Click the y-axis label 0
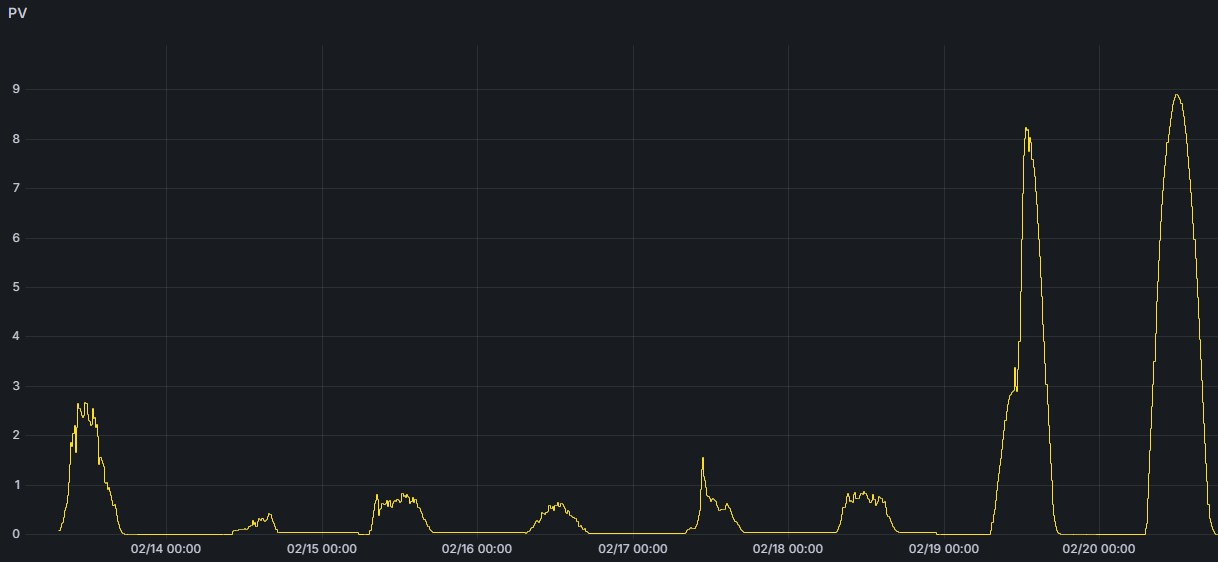This screenshot has width=1218, height=562. pyautogui.click(x=17, y=534)
